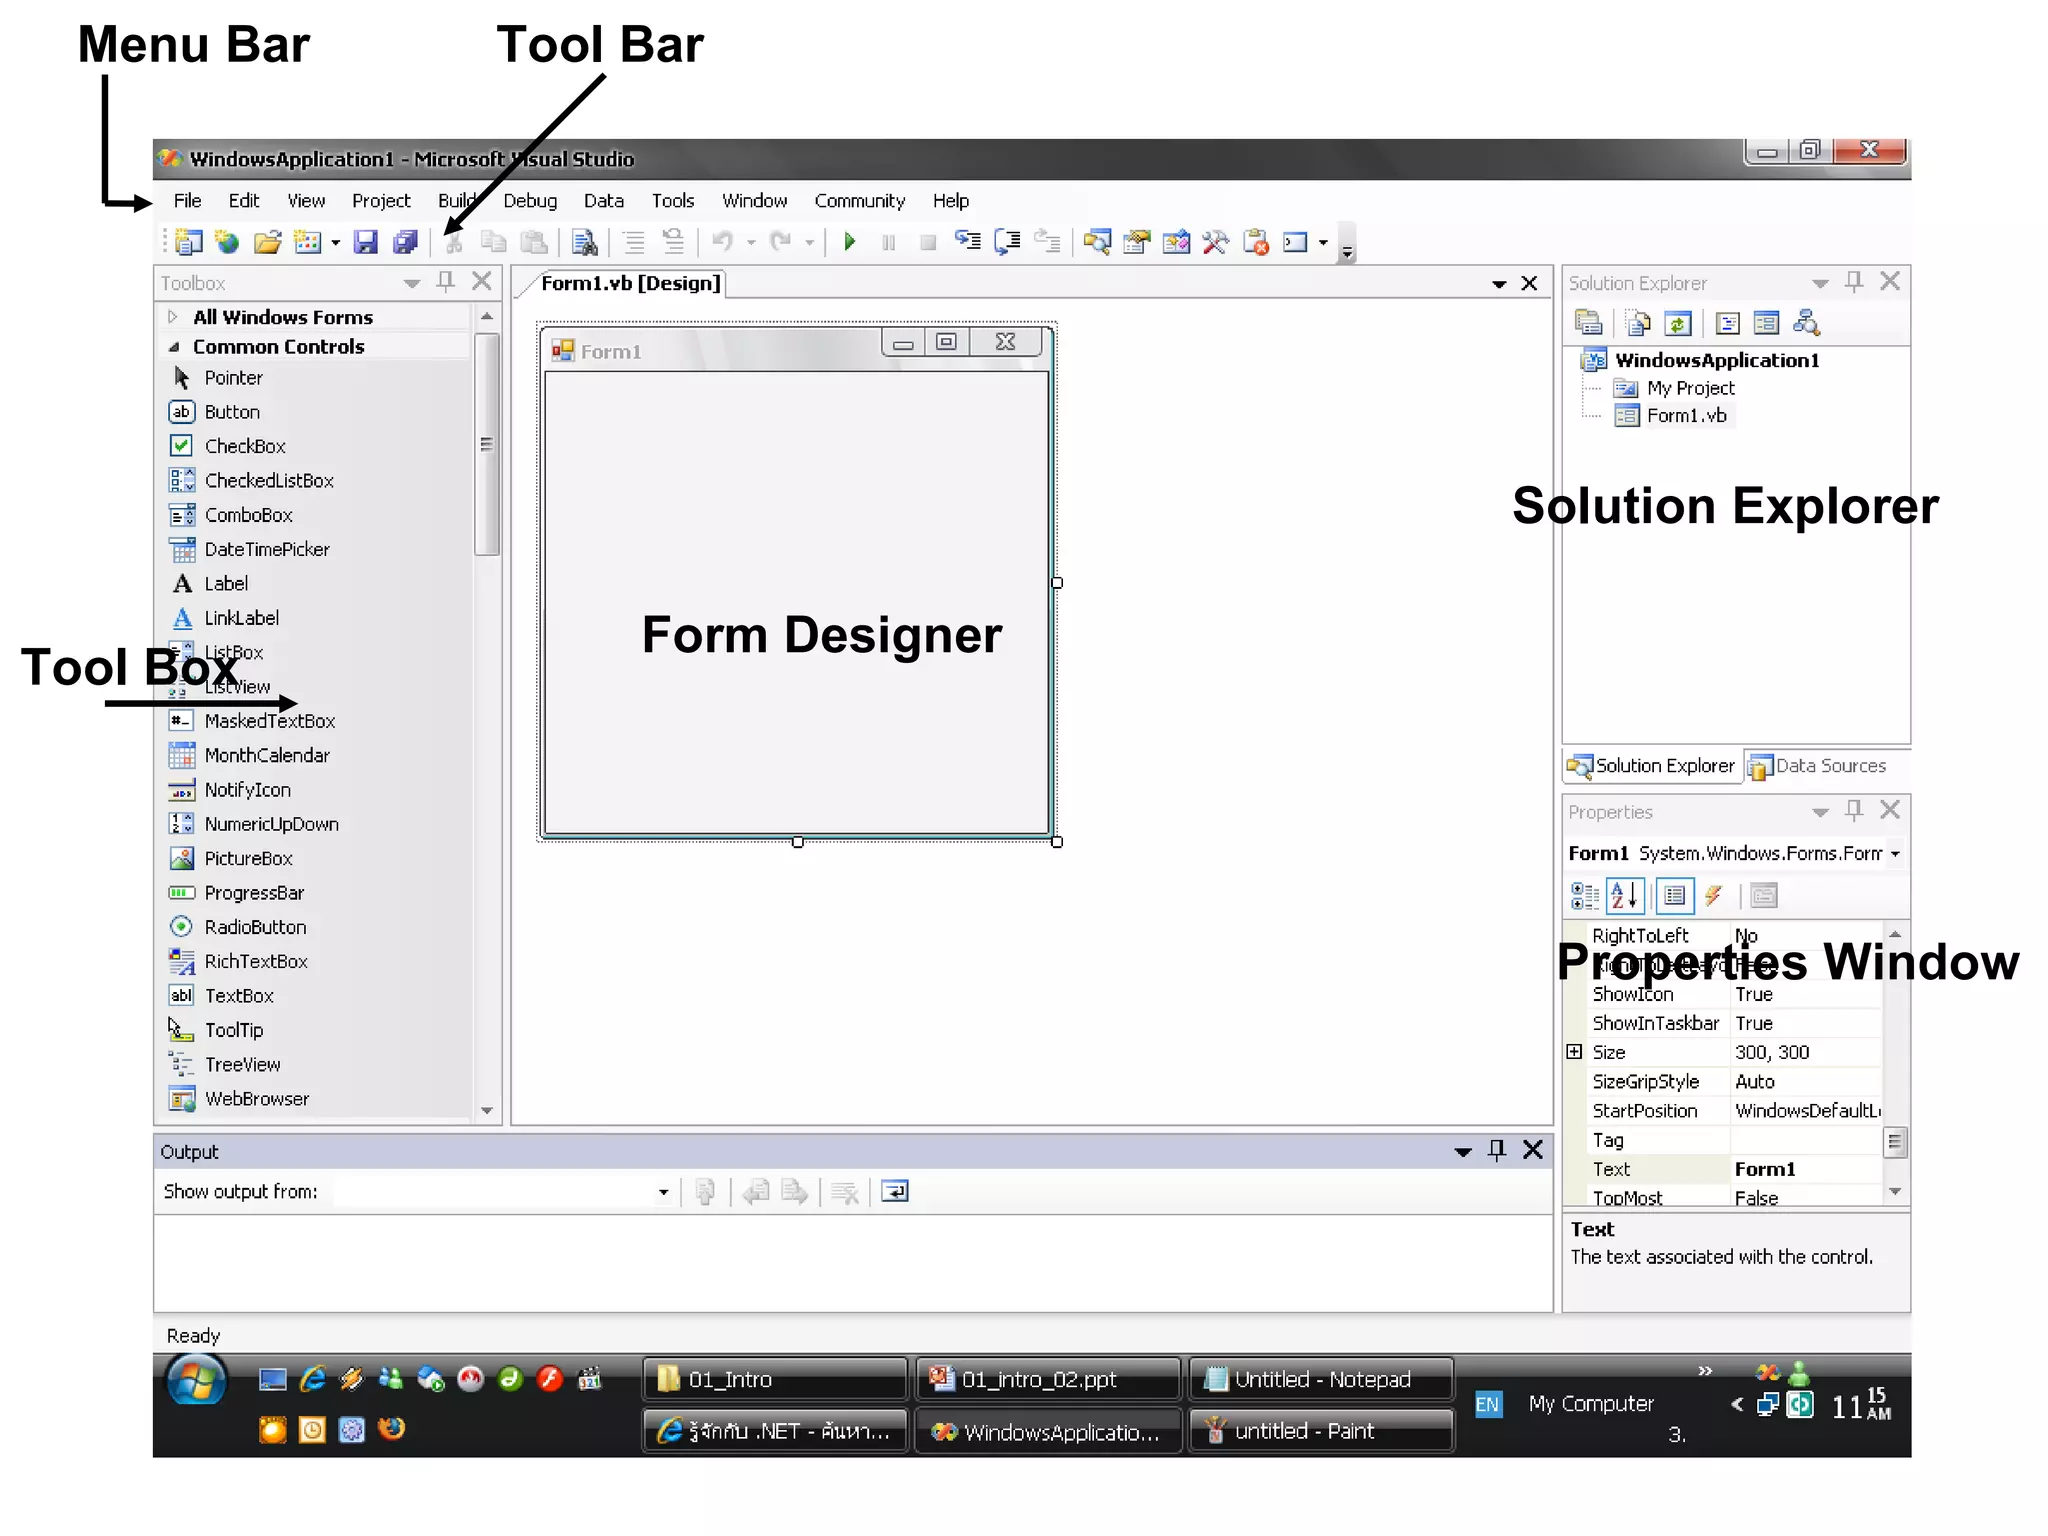This screenshot has height=1536, width=2048.
Task: Click the Save floppy disk icon
Action: 366,242
